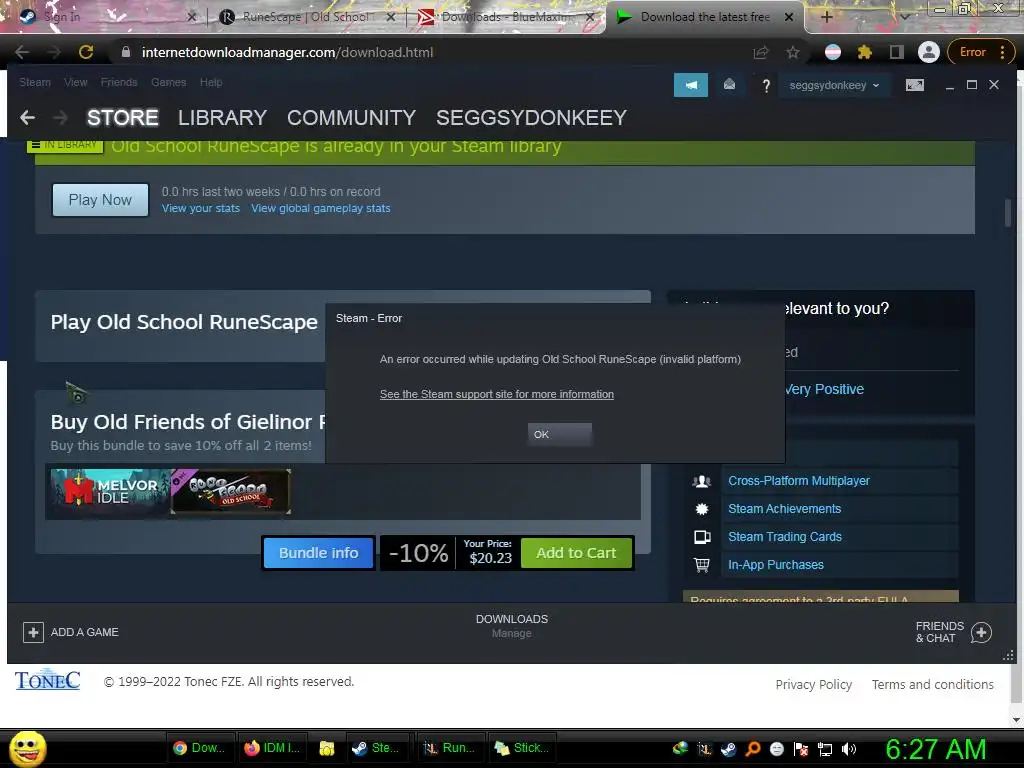Click the Tonec logo on webpage

48,680
